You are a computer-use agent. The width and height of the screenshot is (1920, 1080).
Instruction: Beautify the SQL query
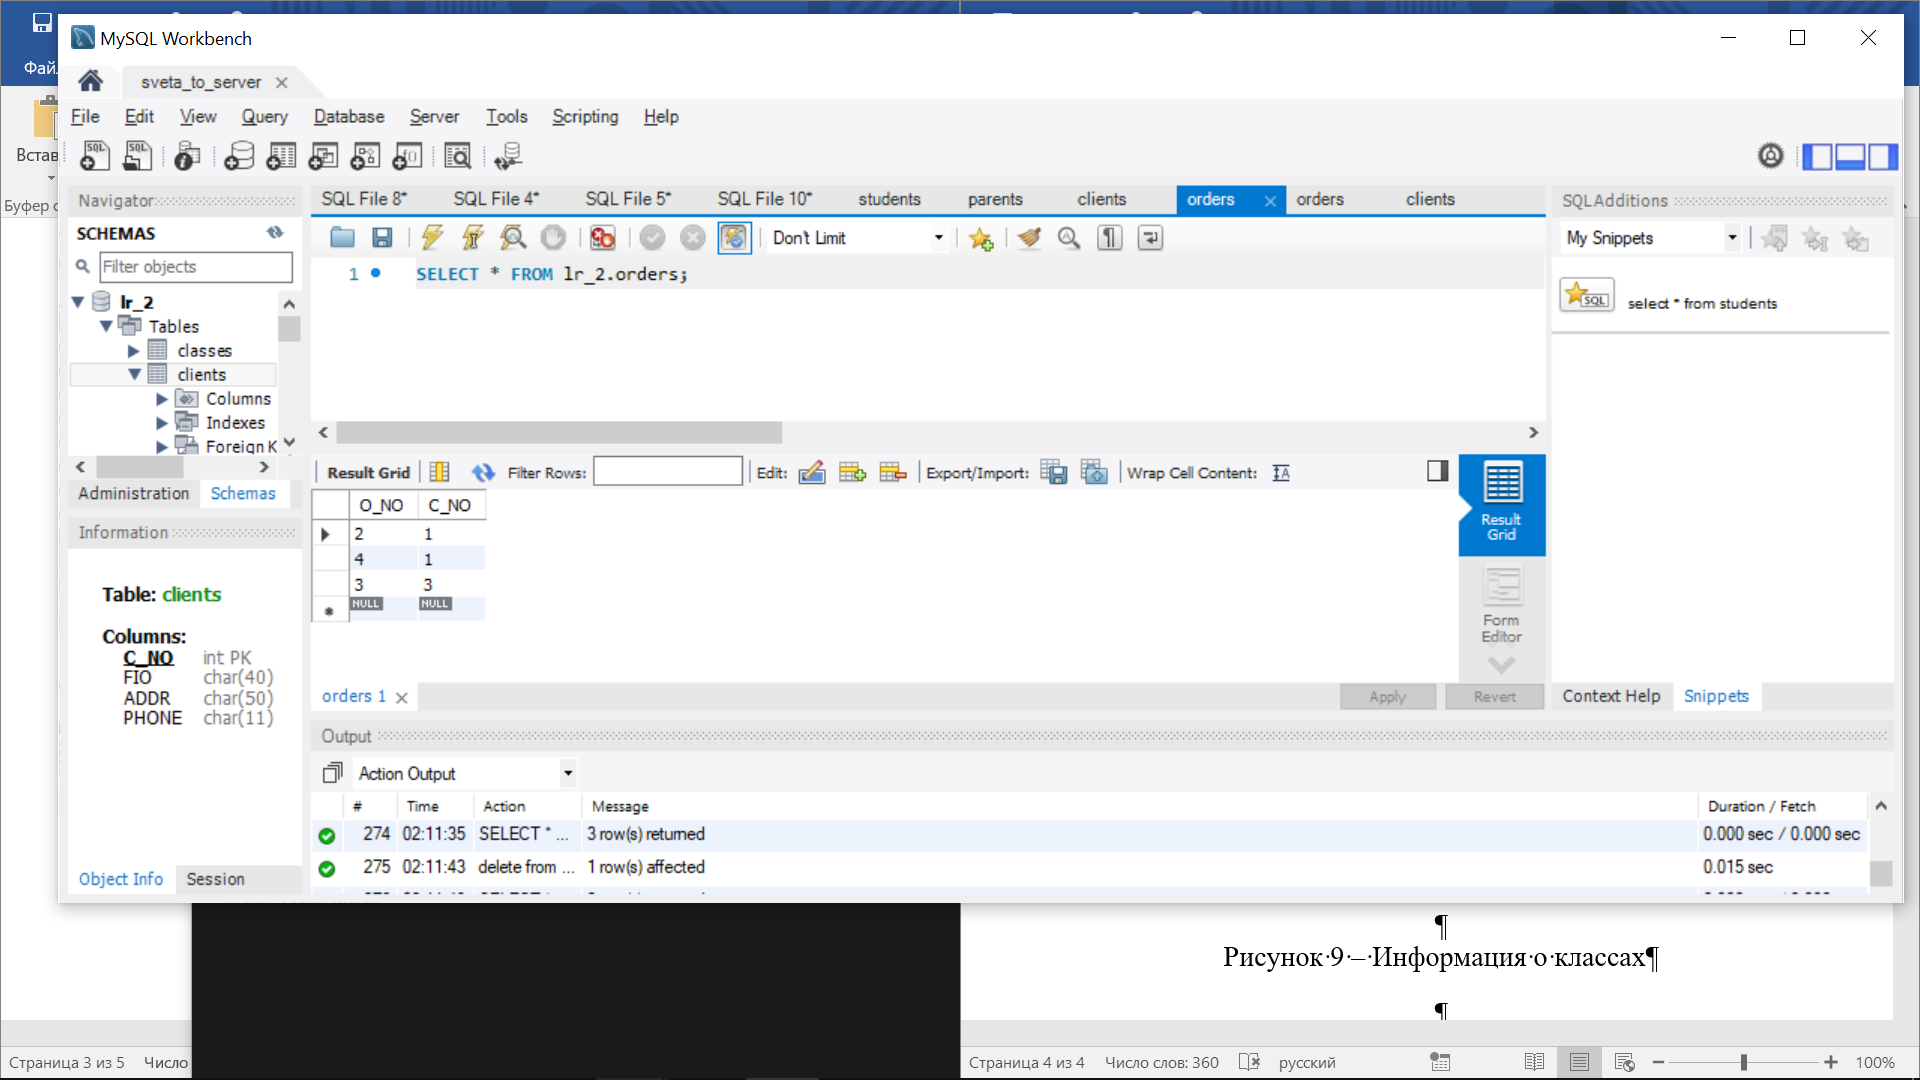1029,238
